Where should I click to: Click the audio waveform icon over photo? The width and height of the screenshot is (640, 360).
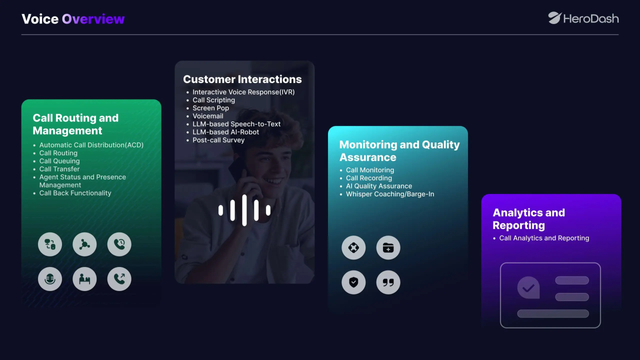[244, 210]
